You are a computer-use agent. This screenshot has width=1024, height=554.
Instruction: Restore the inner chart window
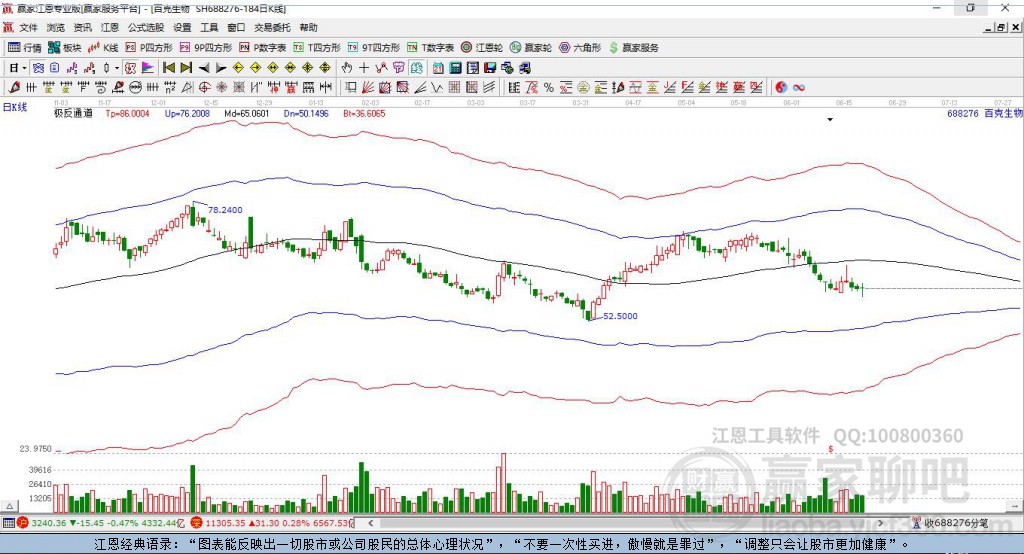(1001, 27)
